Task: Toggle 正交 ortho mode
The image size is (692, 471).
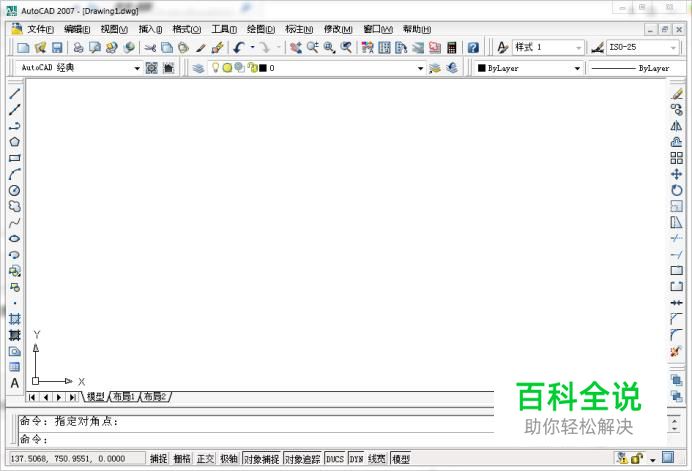Action: [x=205, y=459]
